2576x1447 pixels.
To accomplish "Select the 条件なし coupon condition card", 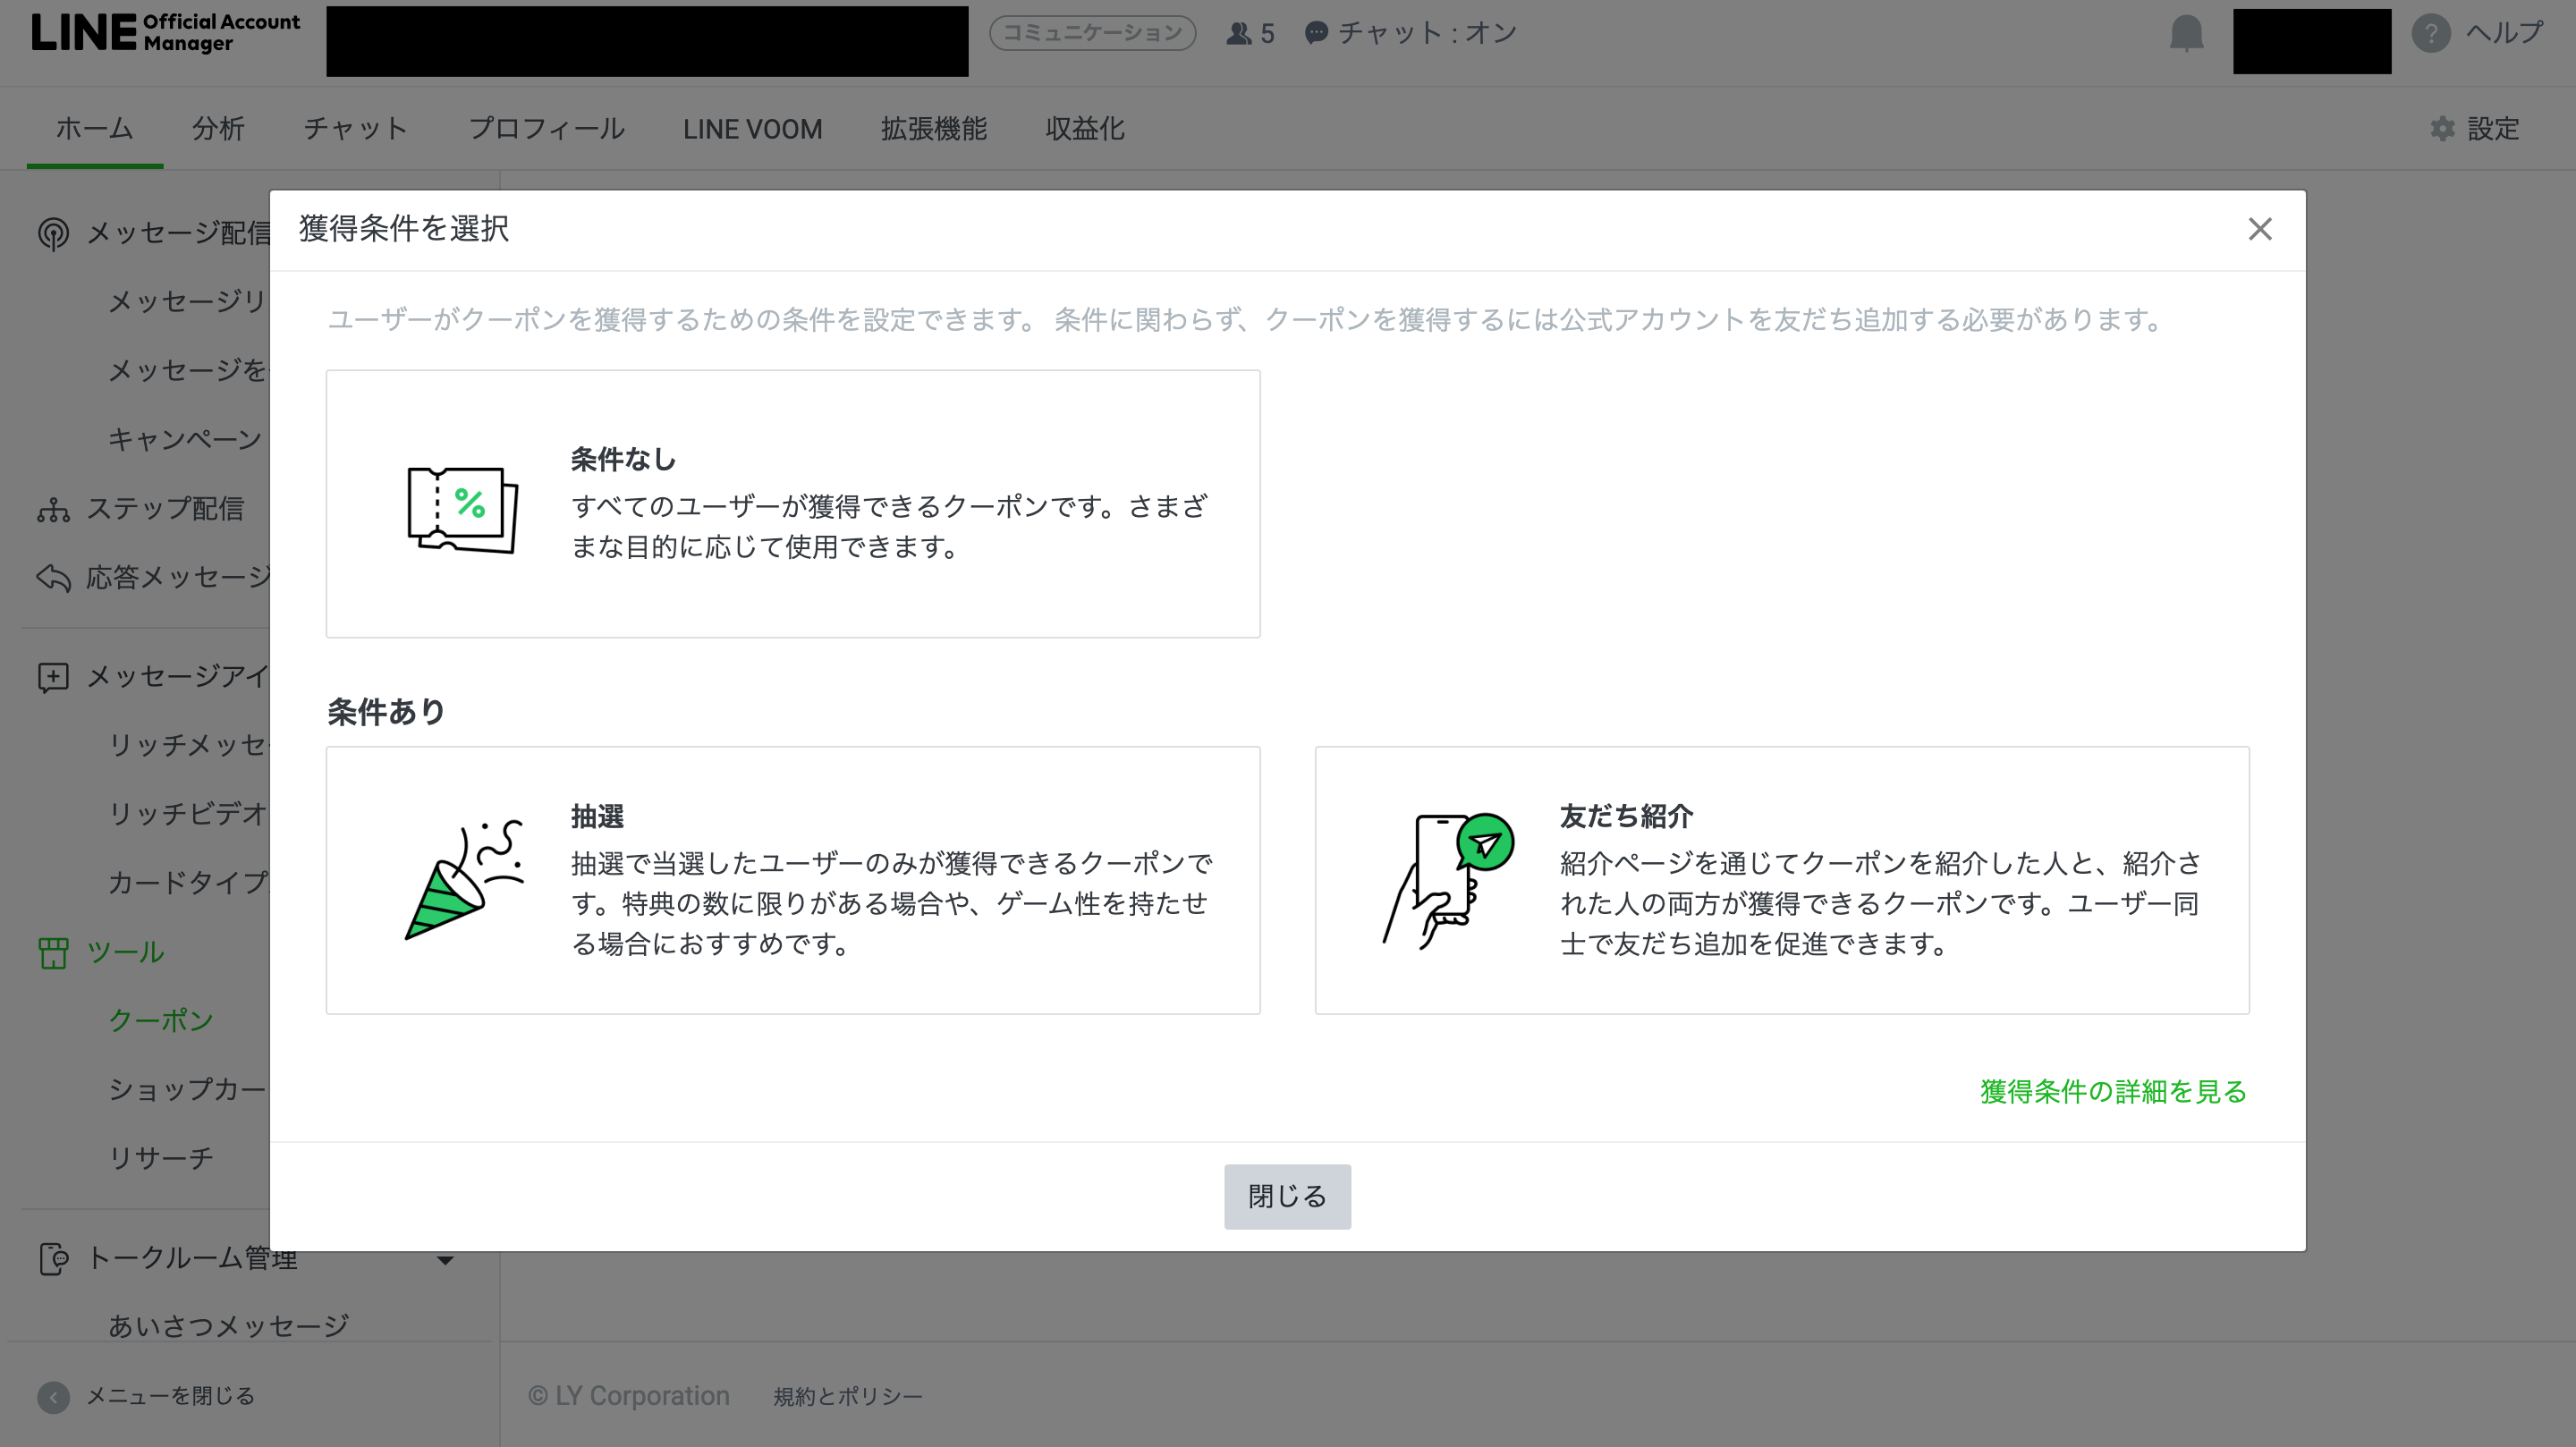I will (x=792, y=504).
